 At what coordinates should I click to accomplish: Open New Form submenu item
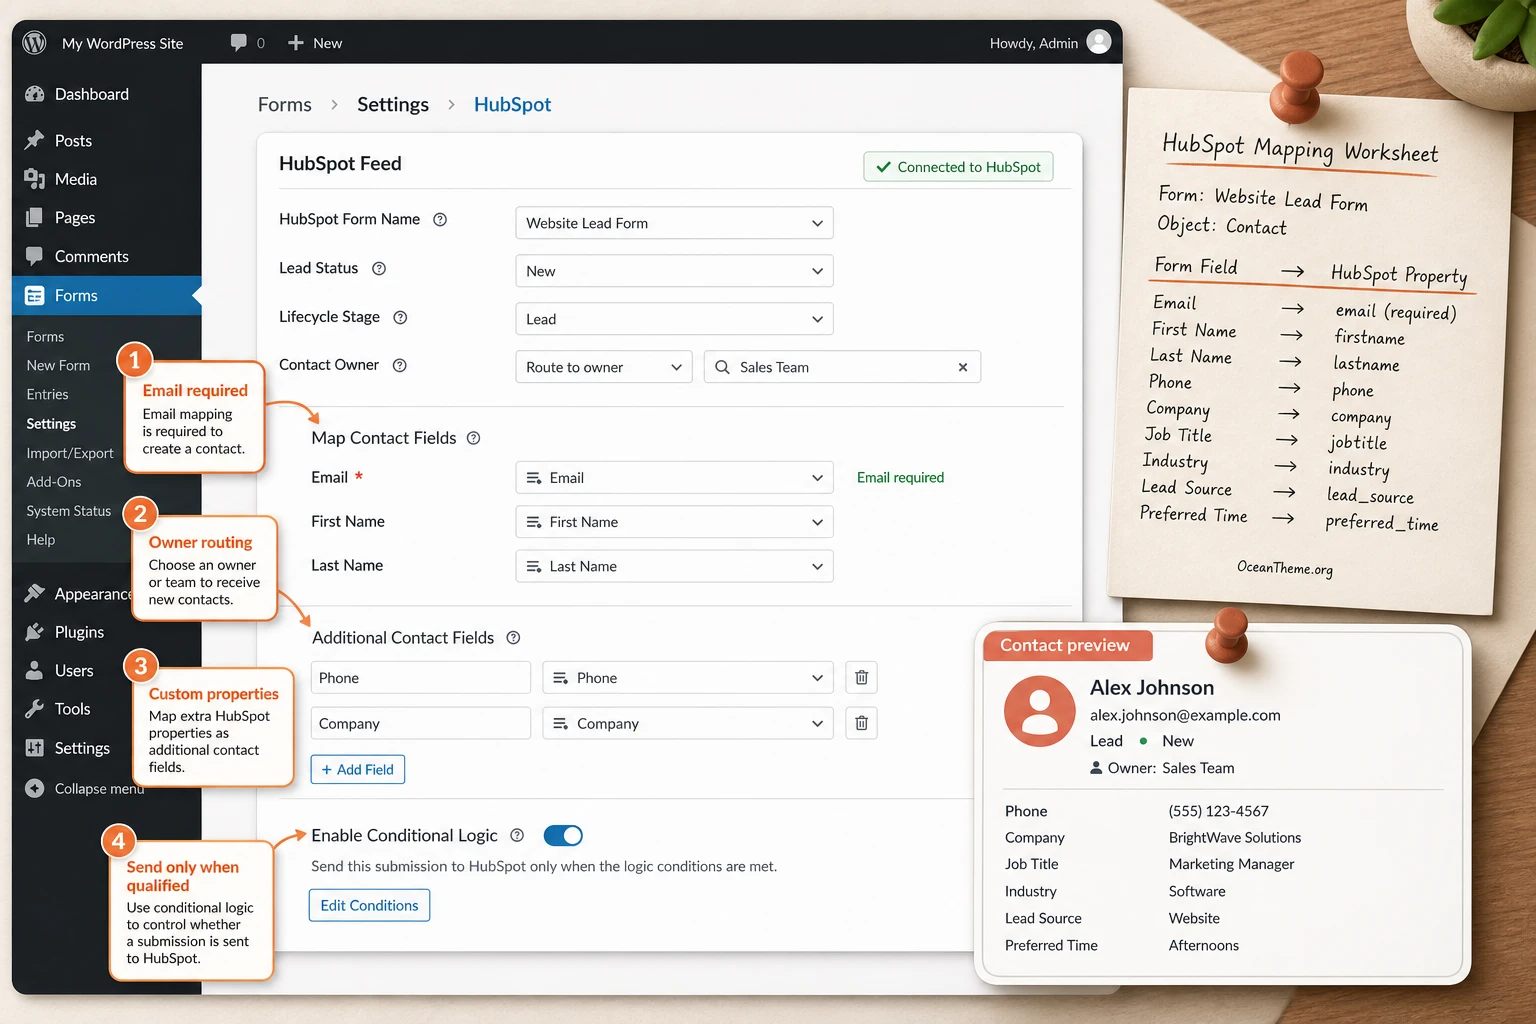pos(58,365)
